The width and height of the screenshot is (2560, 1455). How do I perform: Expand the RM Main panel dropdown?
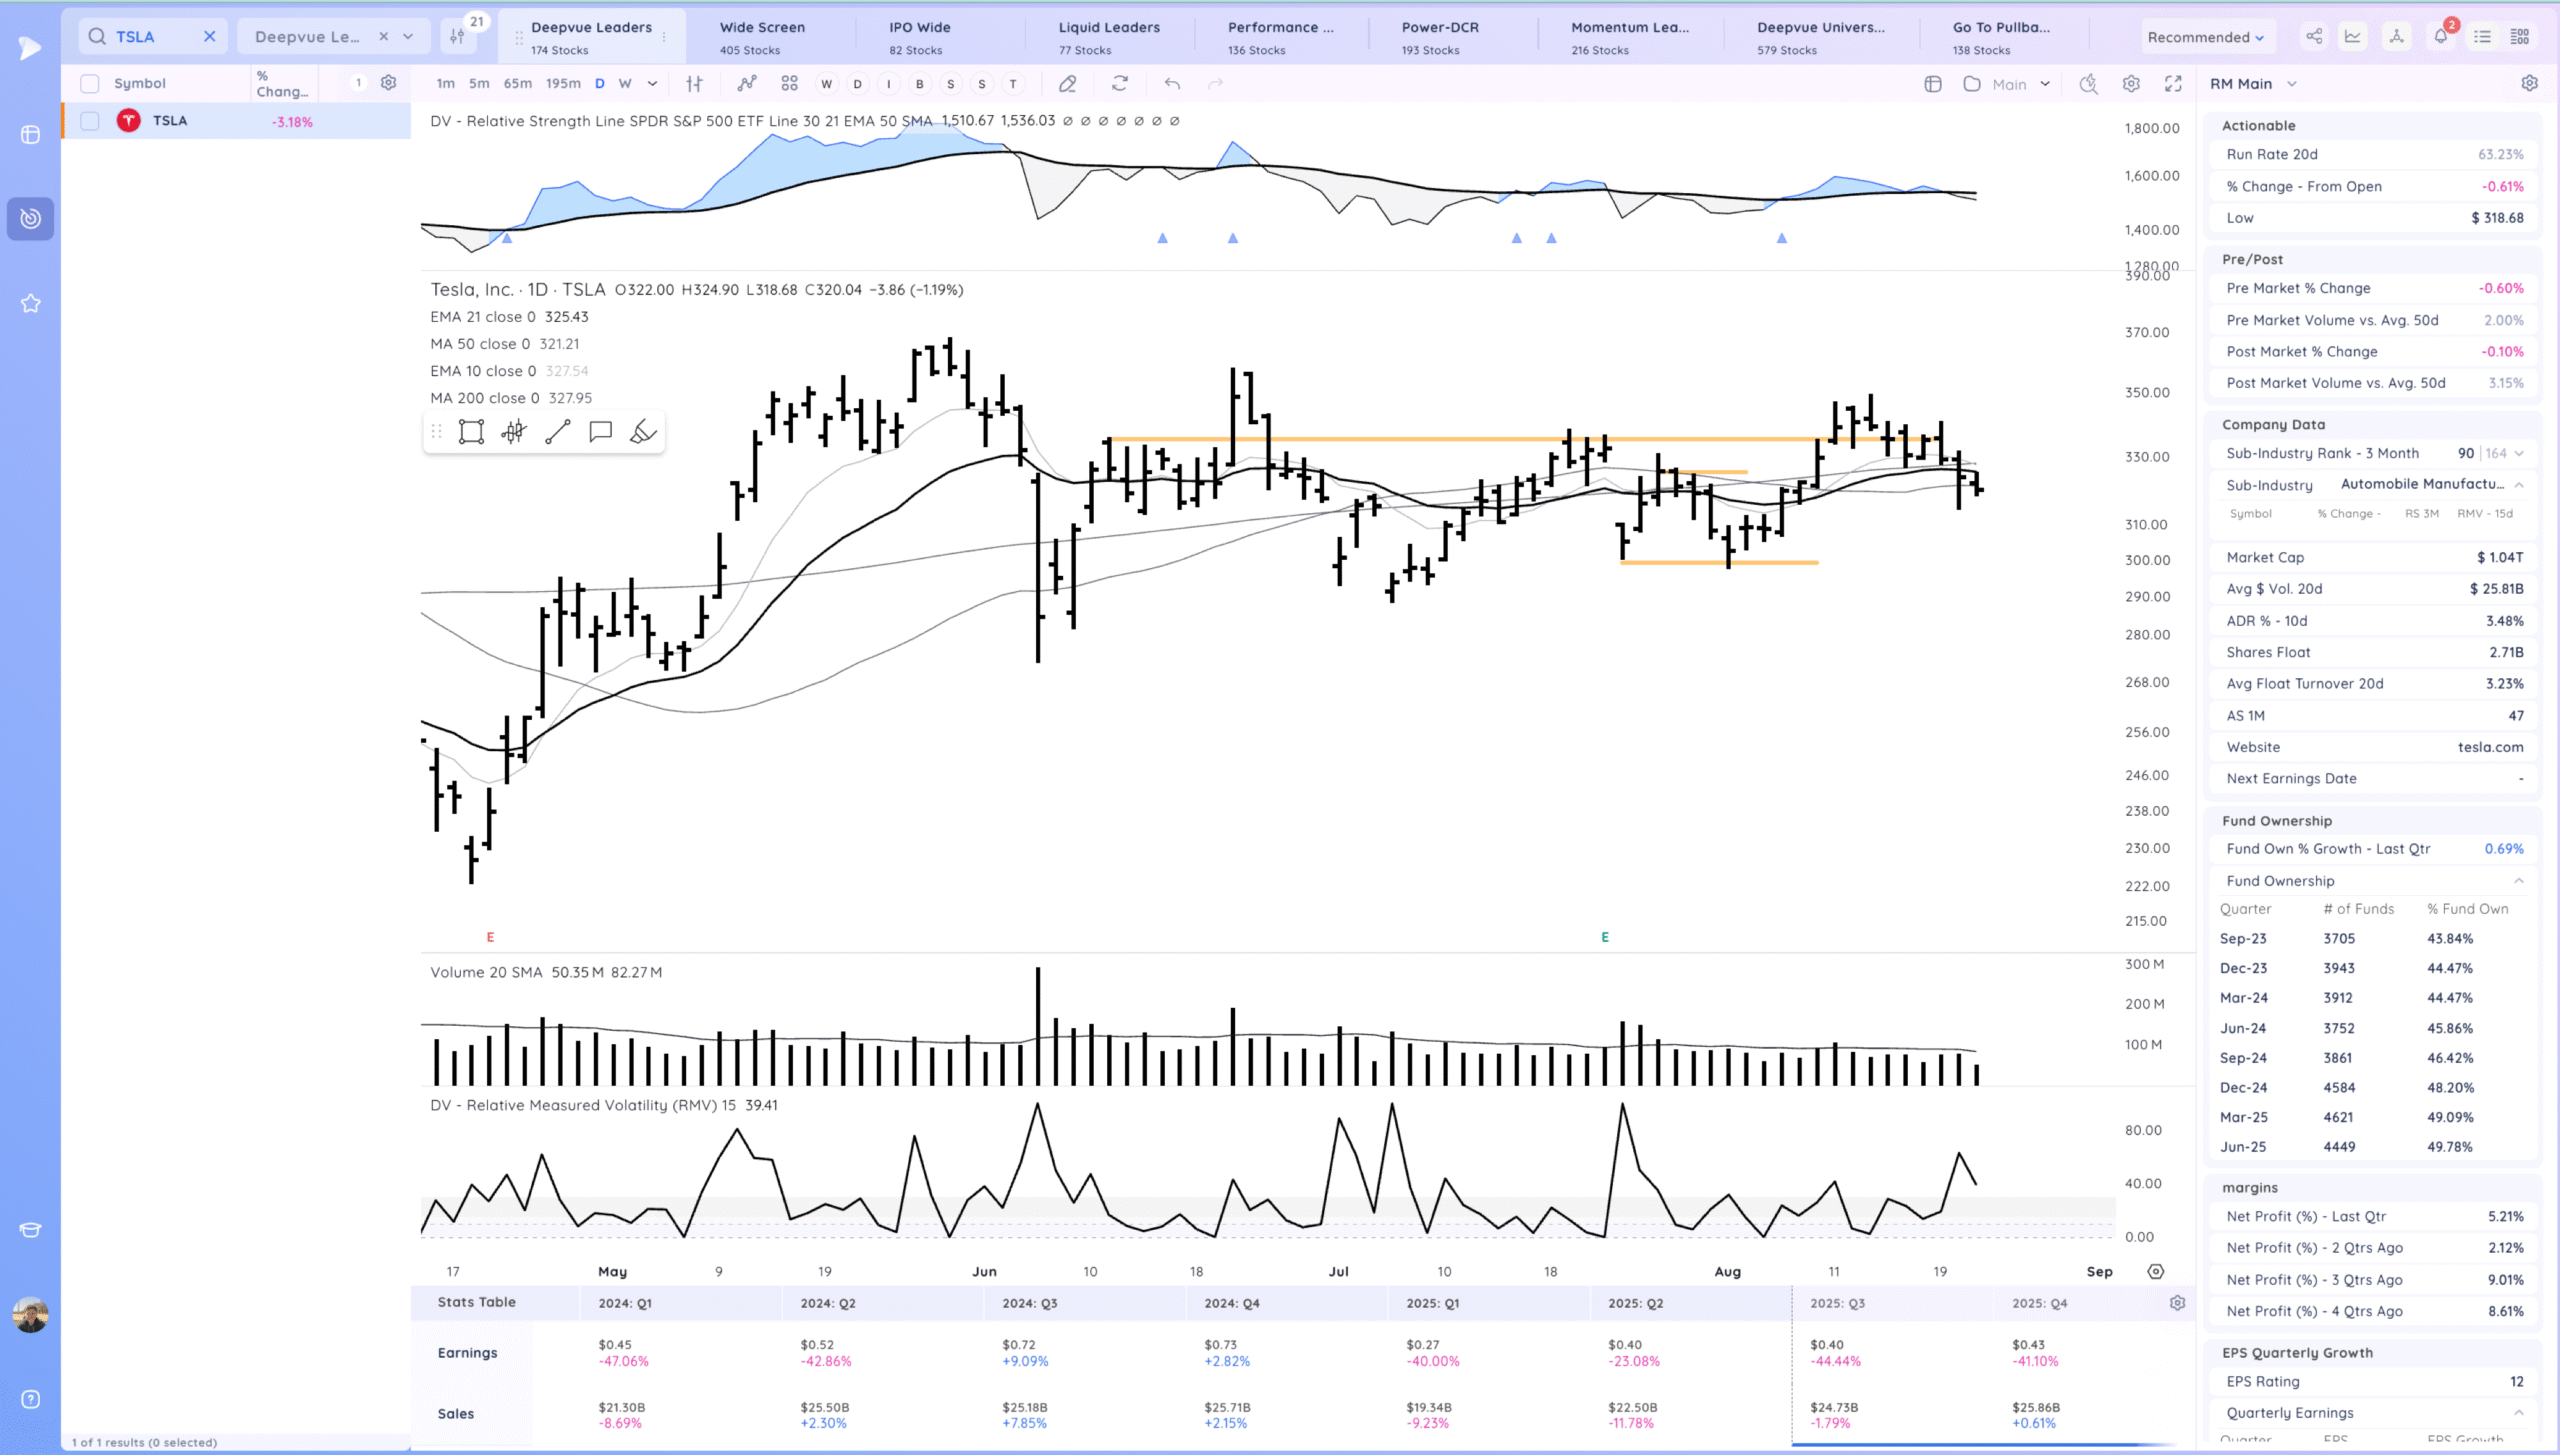tap(2292, 84)
